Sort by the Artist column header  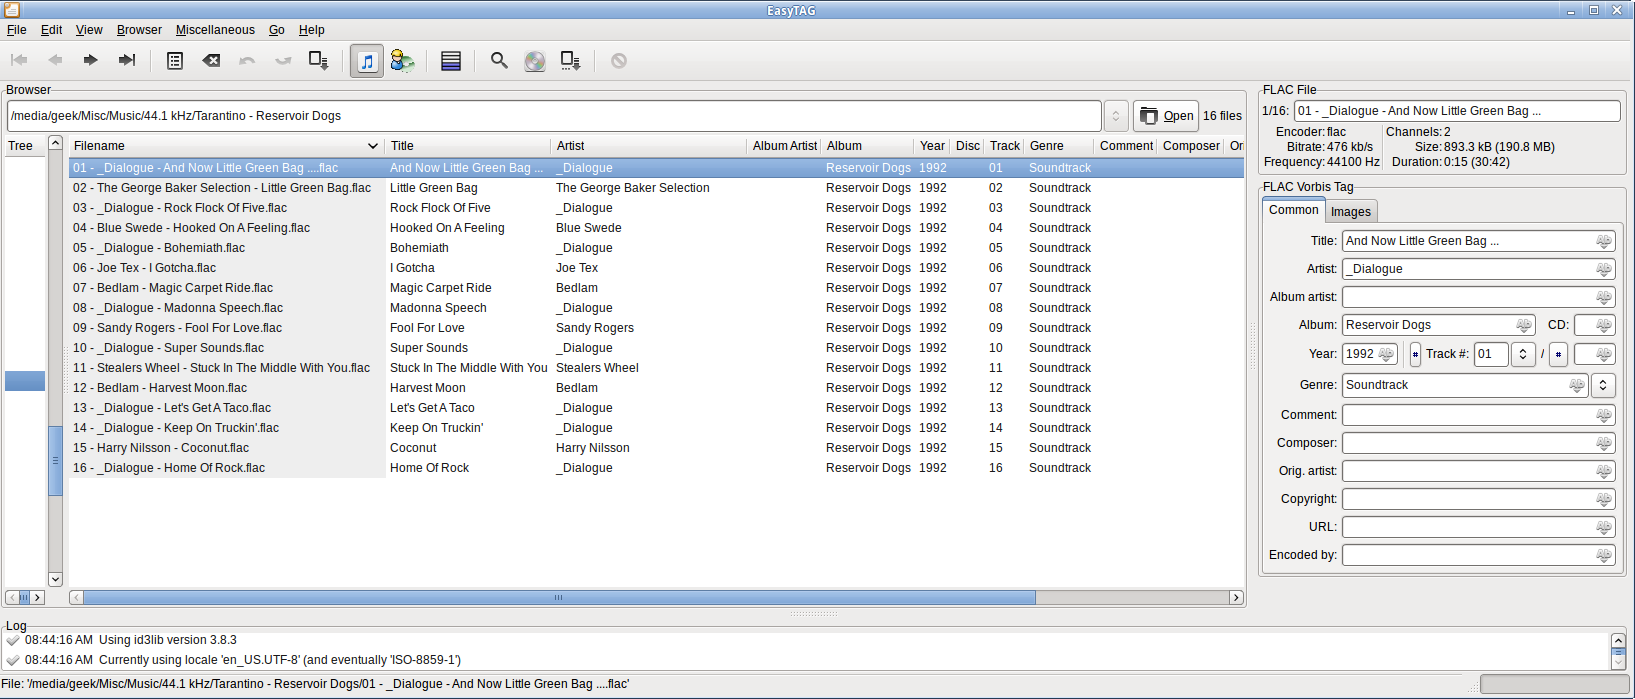point(649,146)
